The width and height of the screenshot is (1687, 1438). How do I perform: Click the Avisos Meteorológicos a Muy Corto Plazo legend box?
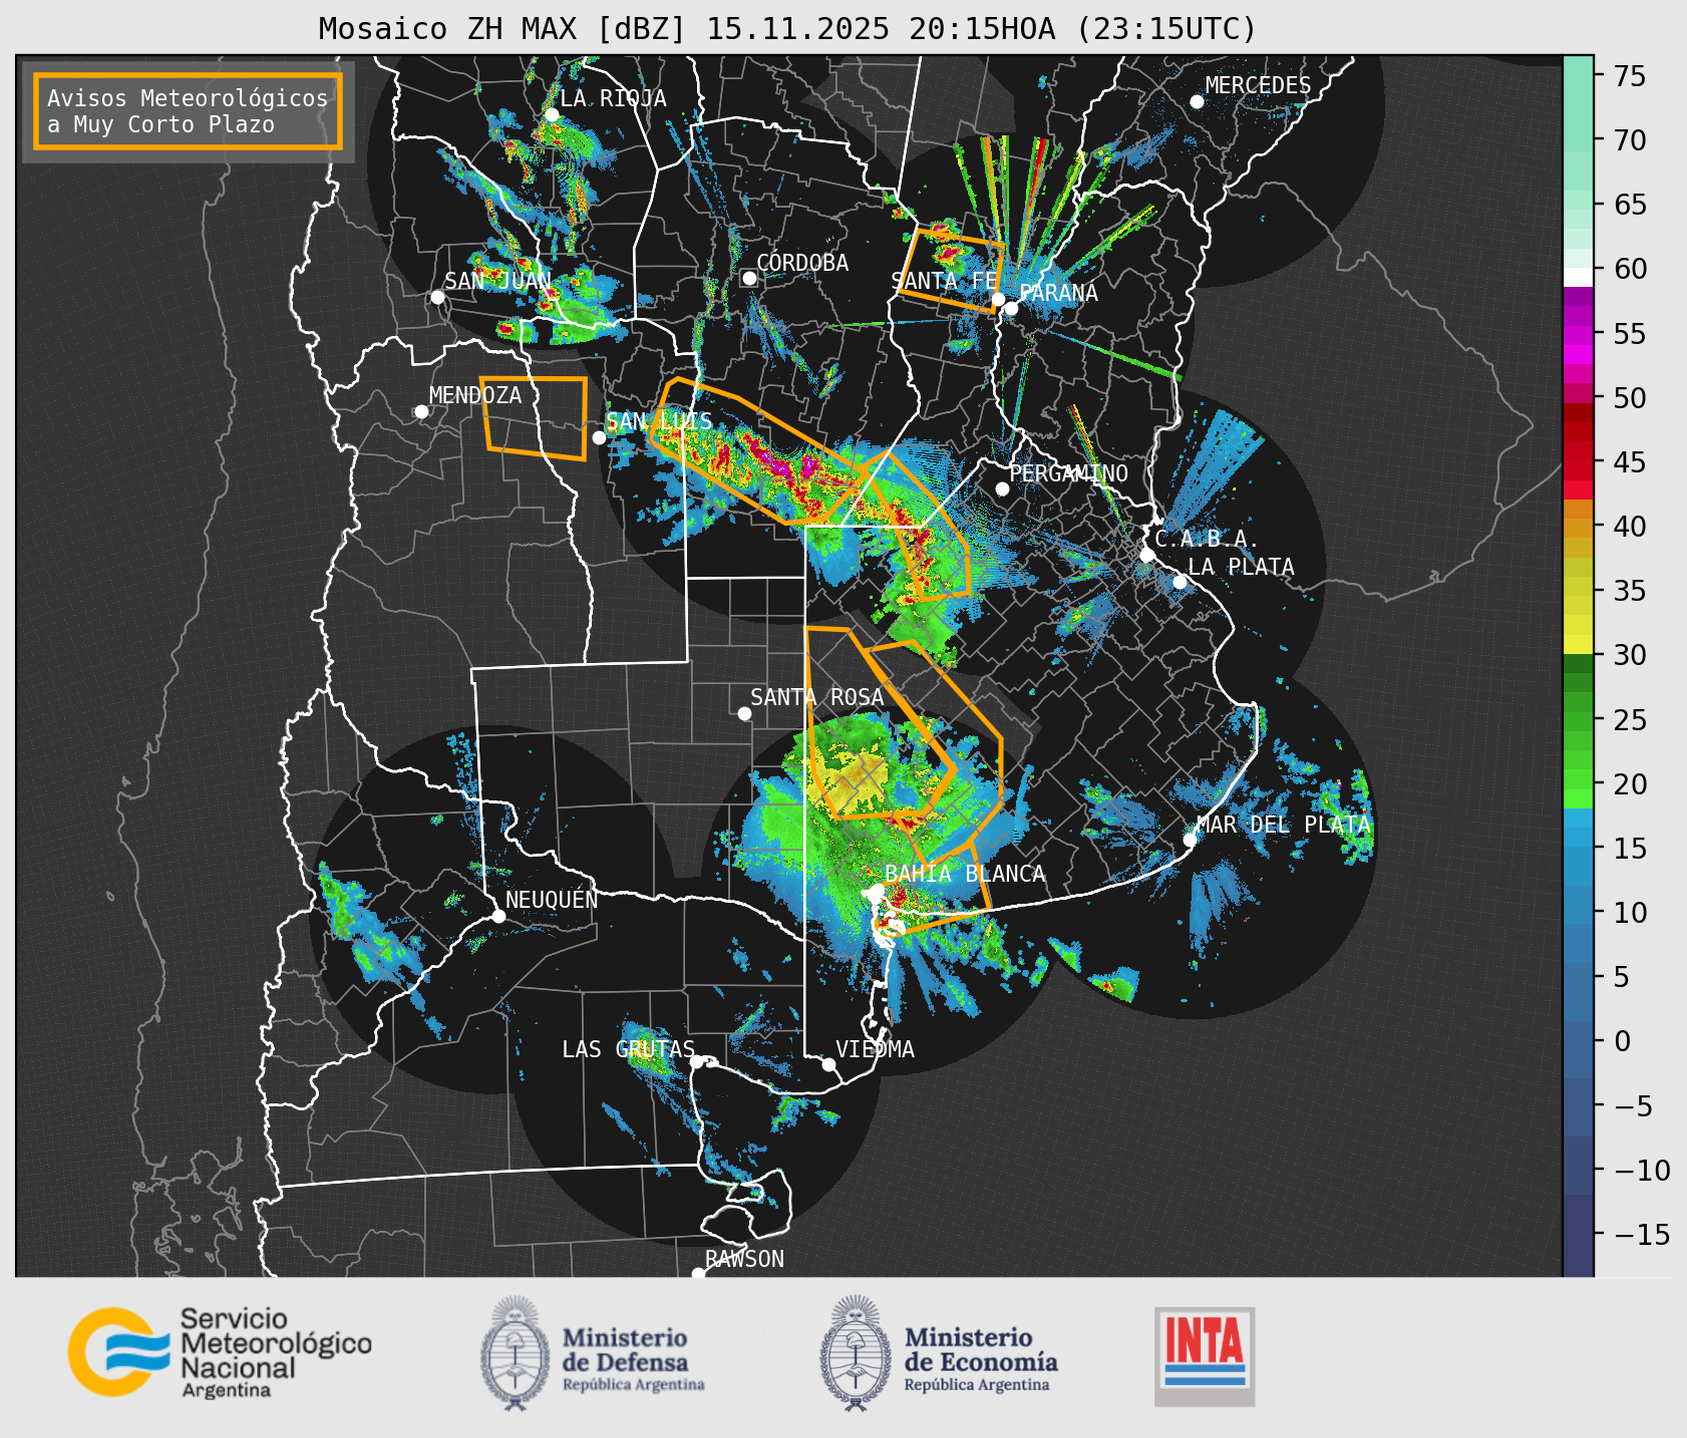[188, 111]
